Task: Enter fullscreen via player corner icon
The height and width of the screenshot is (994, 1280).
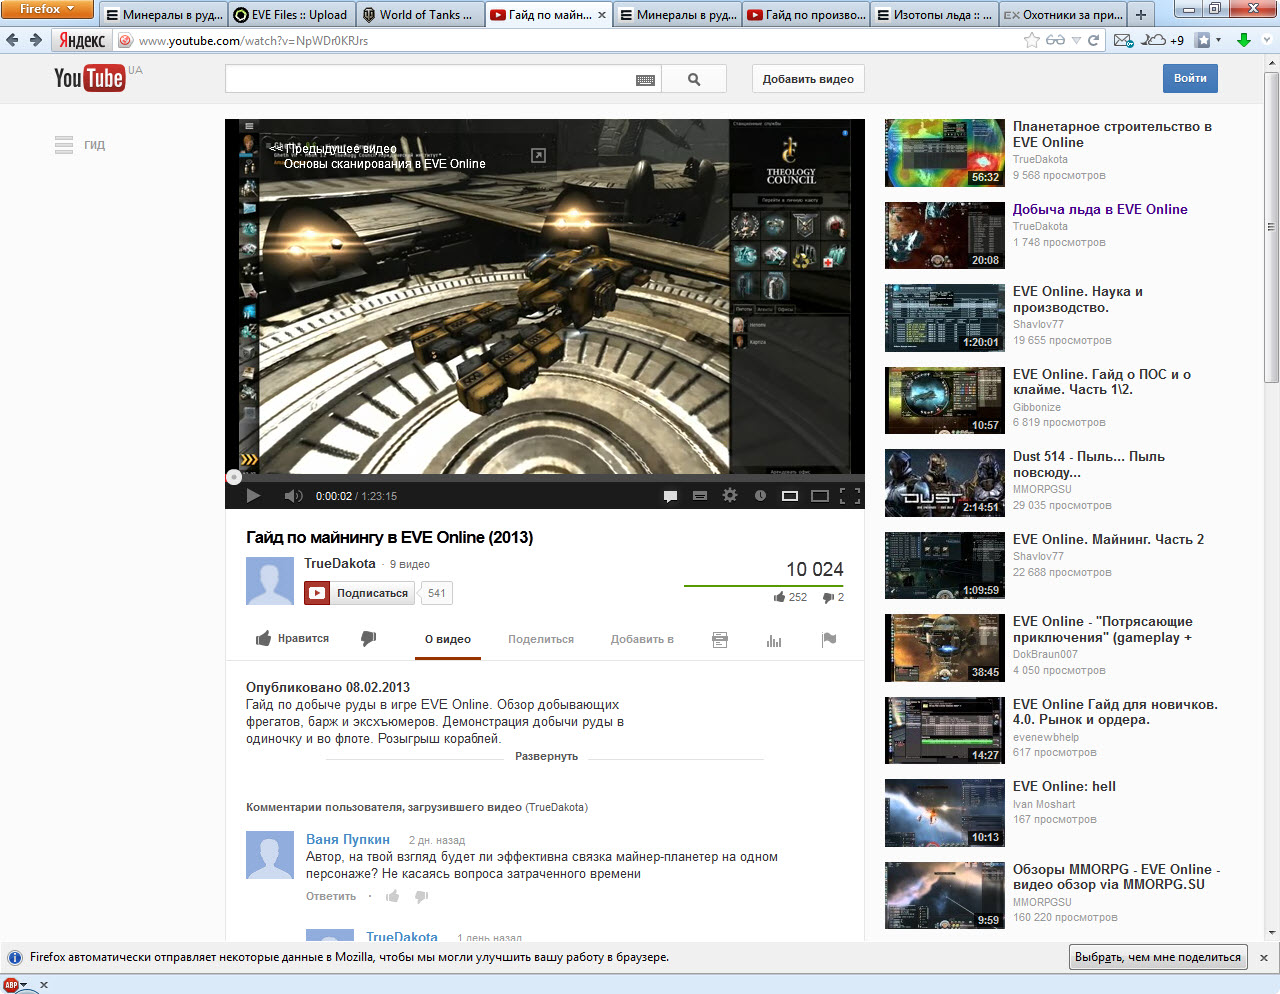Action: coord(850,496)
